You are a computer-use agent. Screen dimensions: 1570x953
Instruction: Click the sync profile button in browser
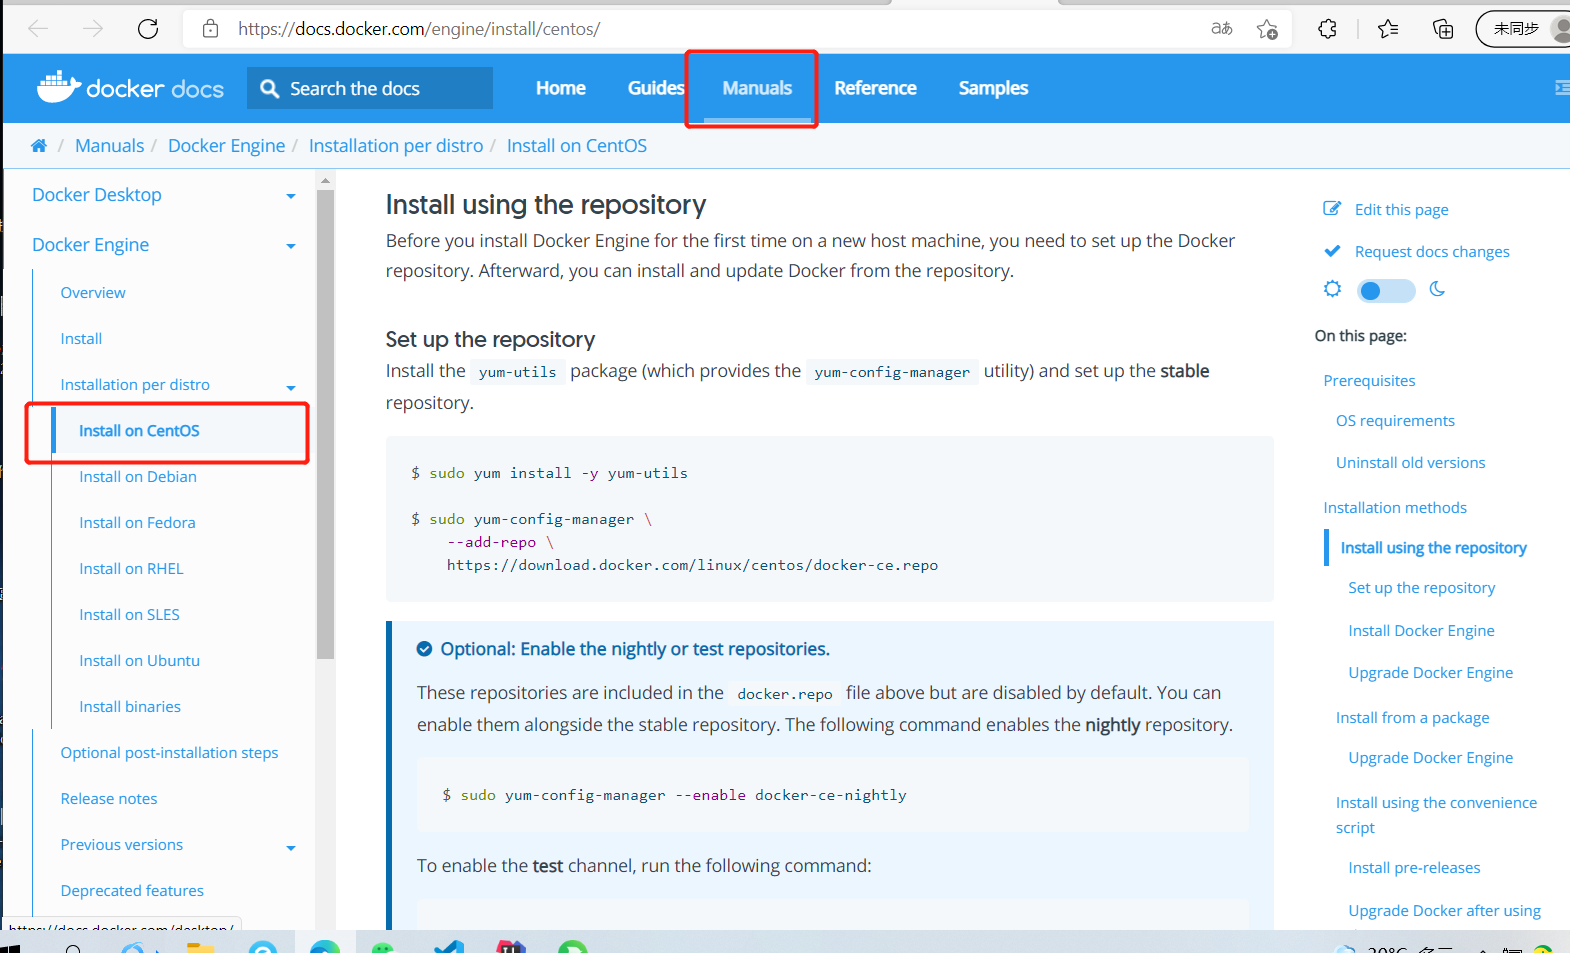[x=1525, y=29]
